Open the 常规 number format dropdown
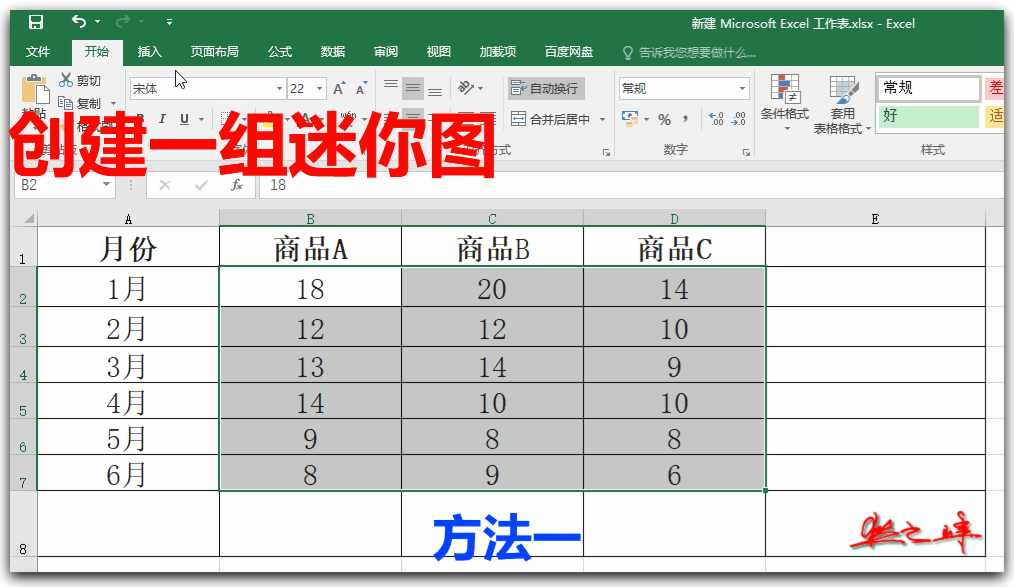The image size is (1014, 587). pyautogui.click(x=742, y=89)
